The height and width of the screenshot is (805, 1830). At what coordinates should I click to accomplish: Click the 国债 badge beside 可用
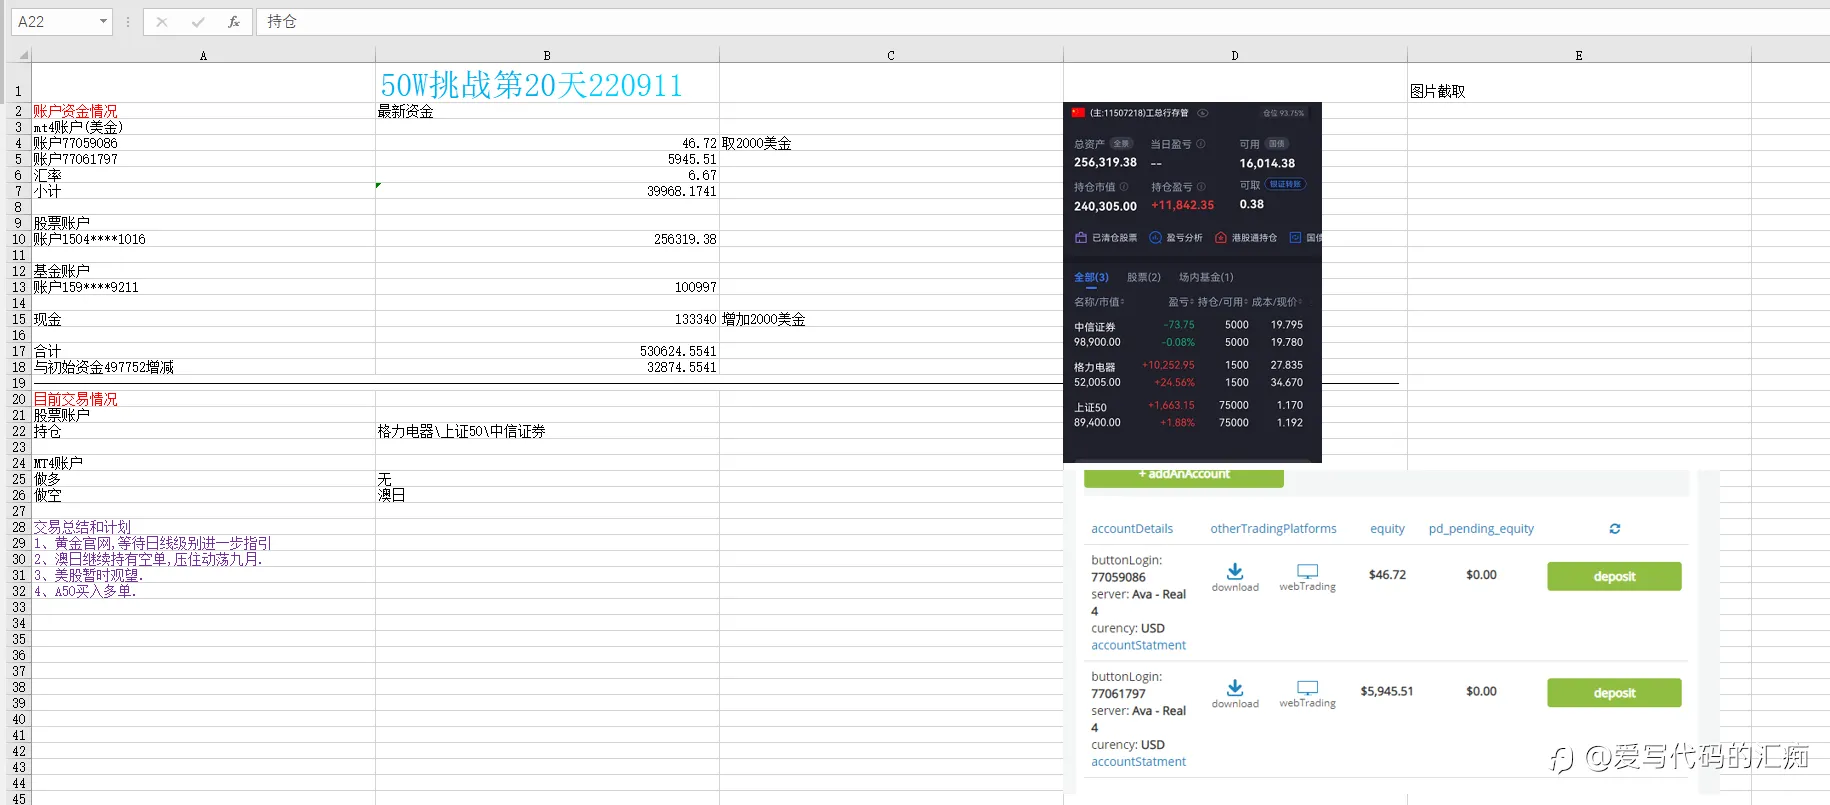tap(1277, 143)
